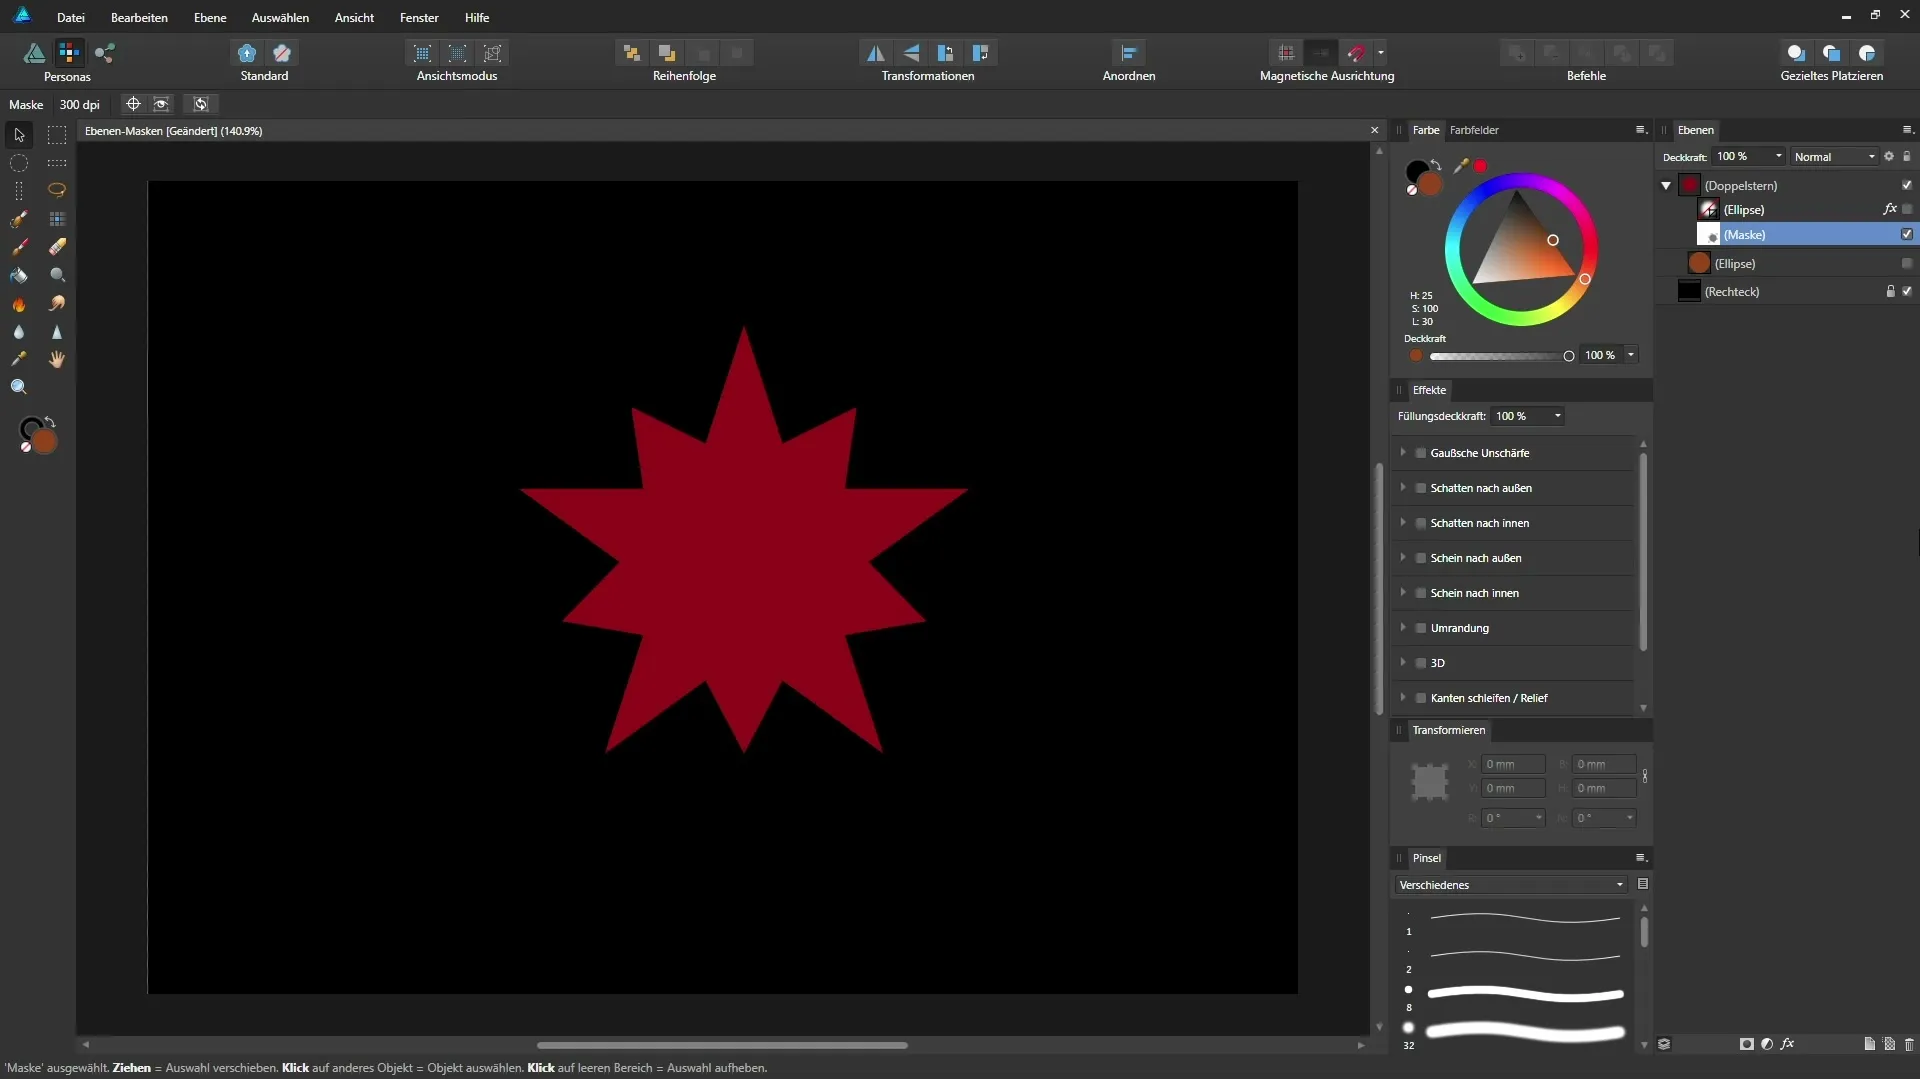Viewport: 1920px width, 1080px height.
Task: Switch to the Farbfelder tab
Action: (x=1474, y=130)
